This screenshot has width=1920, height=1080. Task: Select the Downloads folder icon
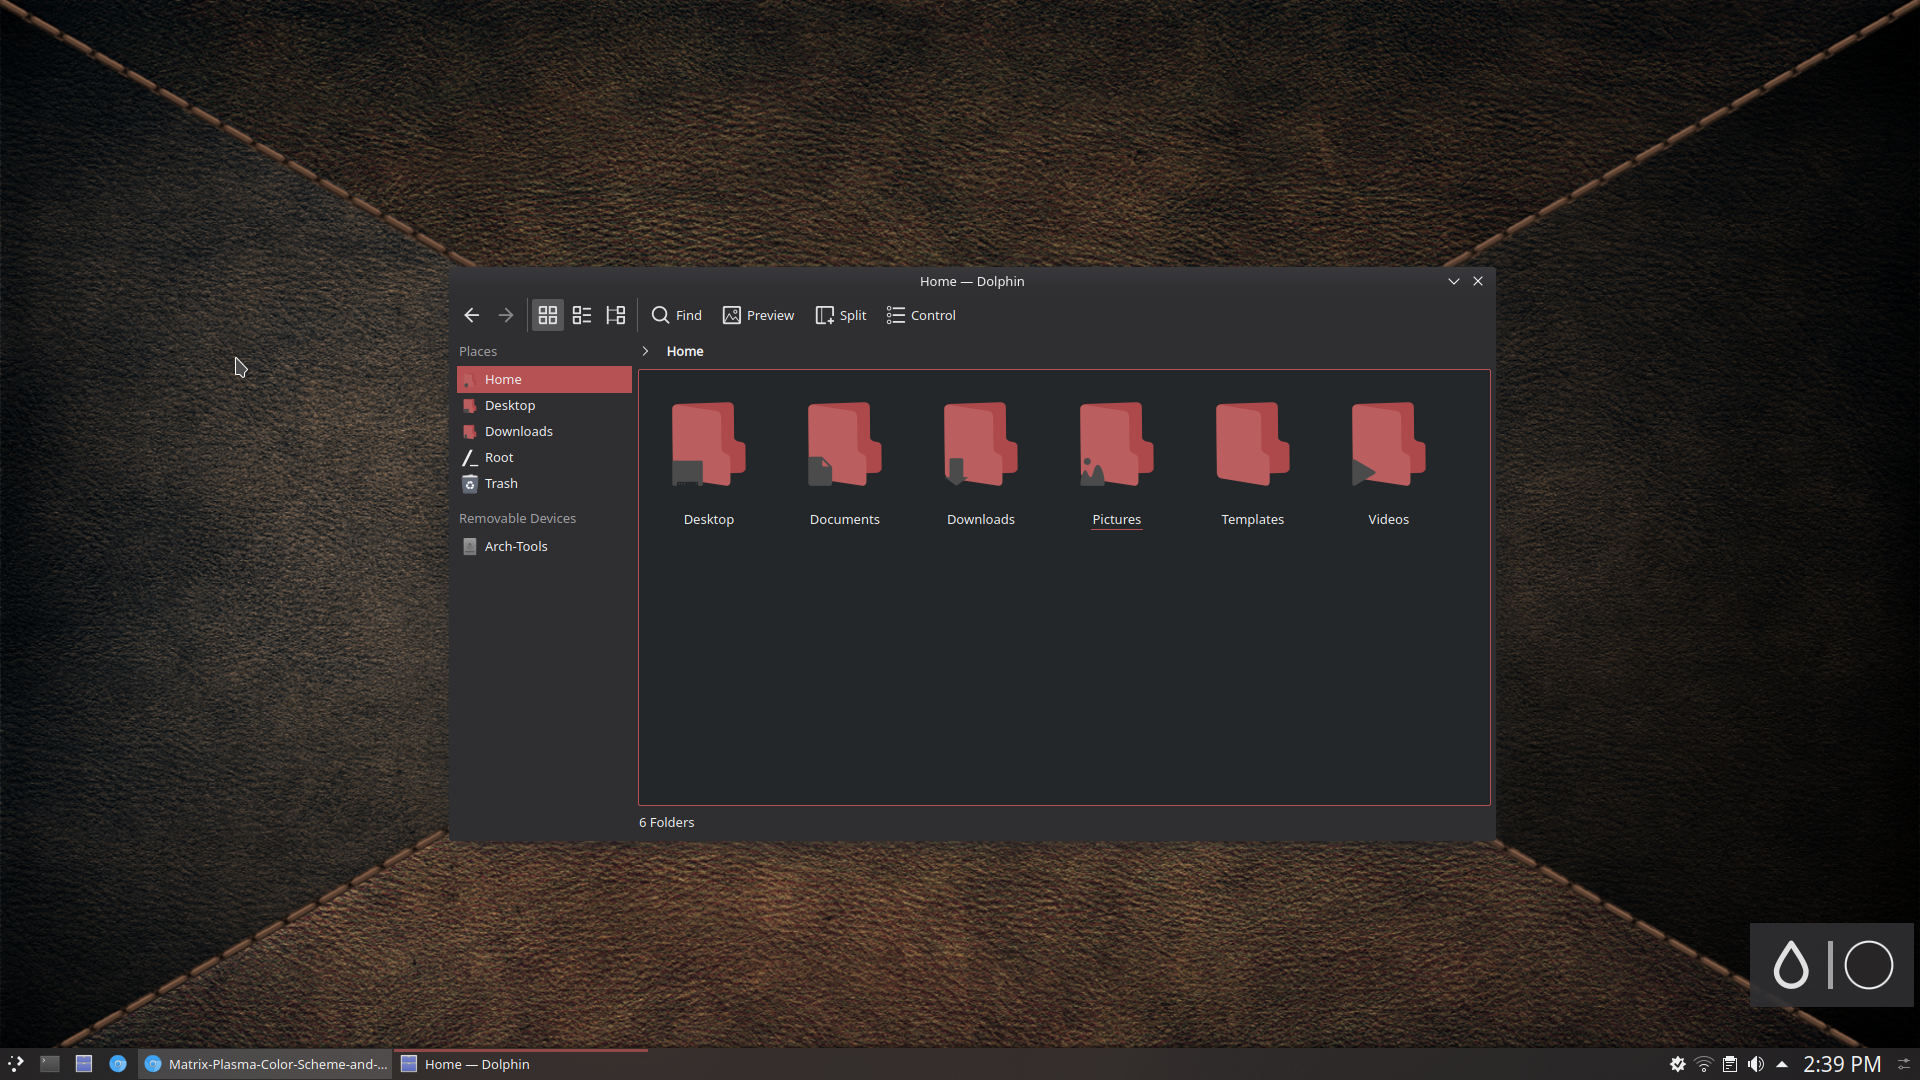click(x=981, y=445)
